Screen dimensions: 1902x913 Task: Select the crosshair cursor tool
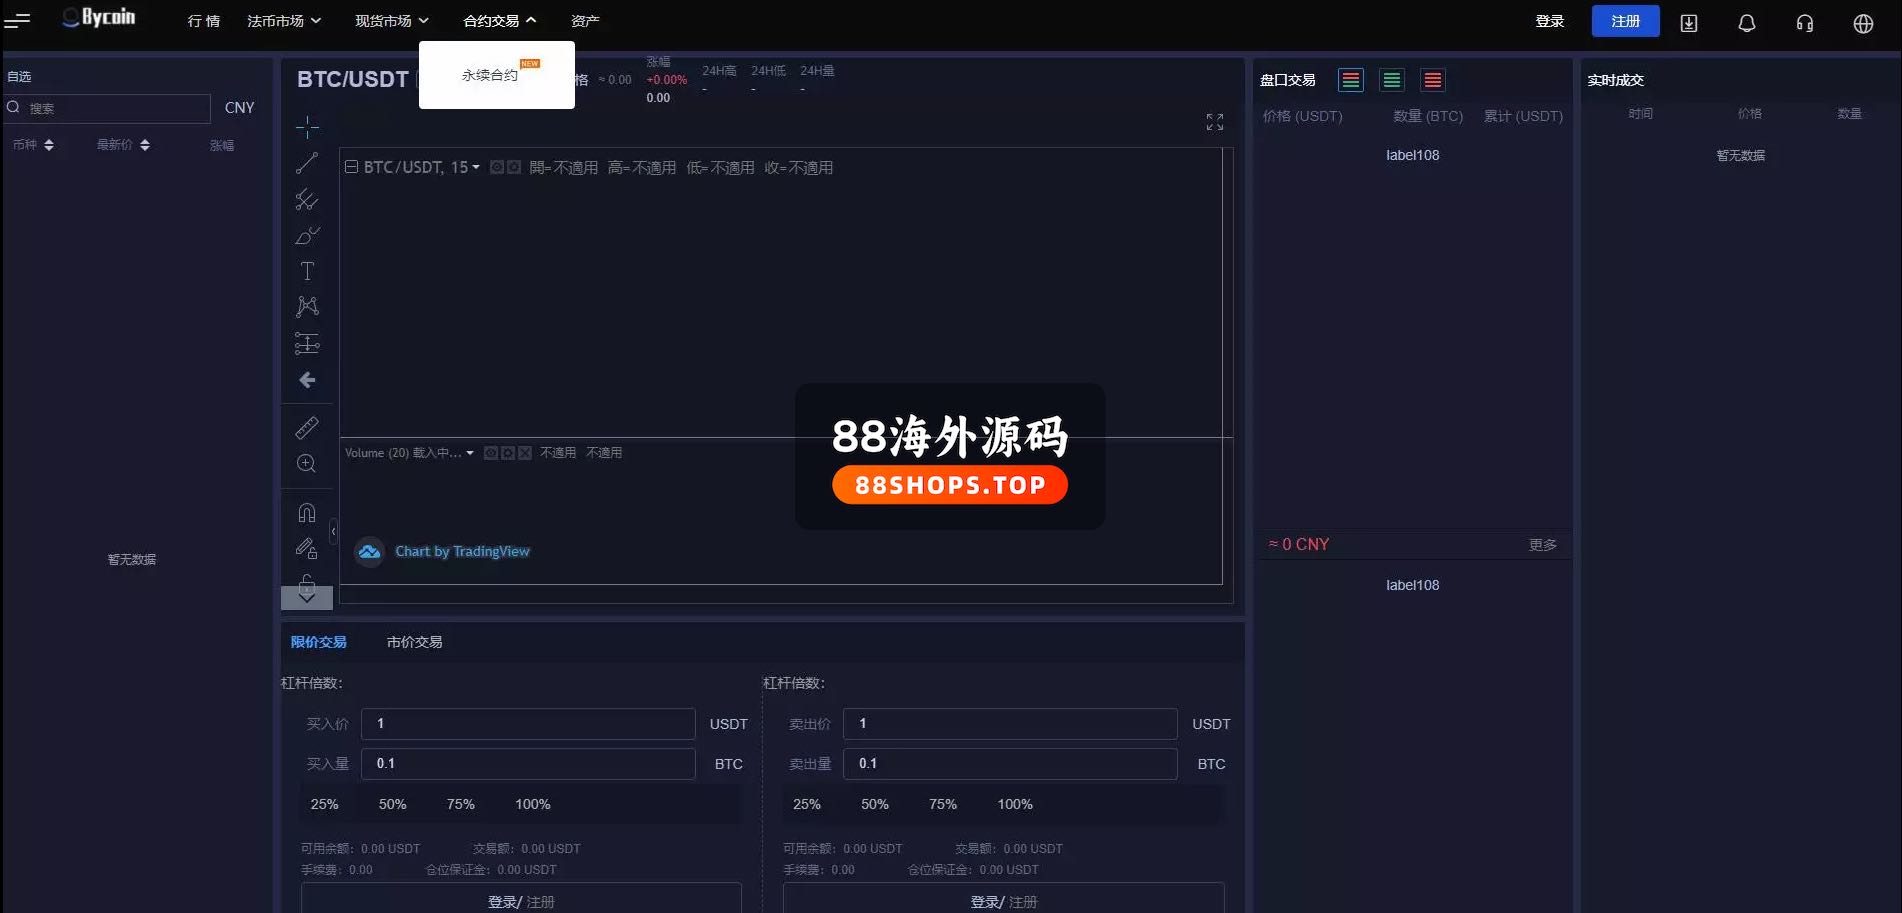(x=307, y=127)
